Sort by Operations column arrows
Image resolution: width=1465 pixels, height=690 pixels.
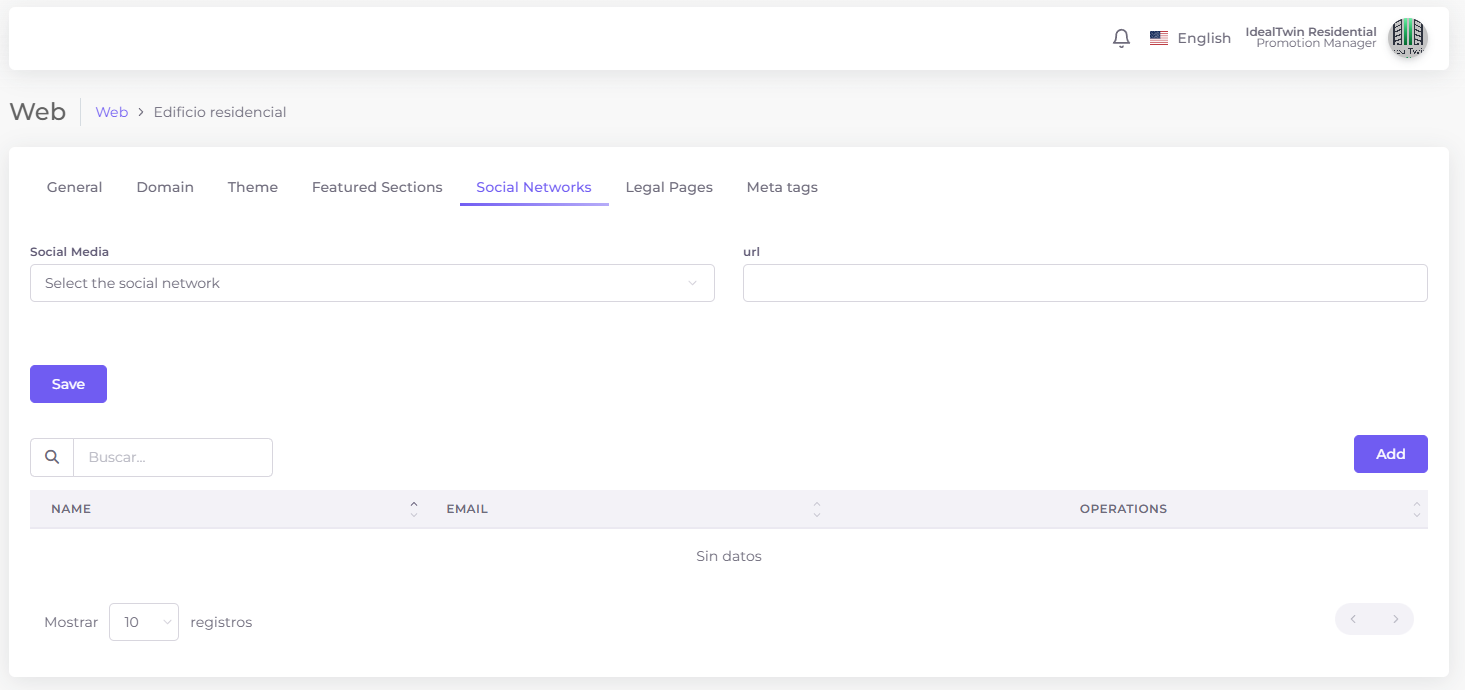tap(1416, 509)
